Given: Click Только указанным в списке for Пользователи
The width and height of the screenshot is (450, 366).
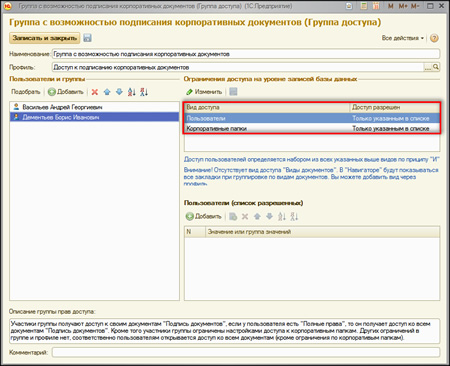Looking at the screenshot, I should 391,118.
